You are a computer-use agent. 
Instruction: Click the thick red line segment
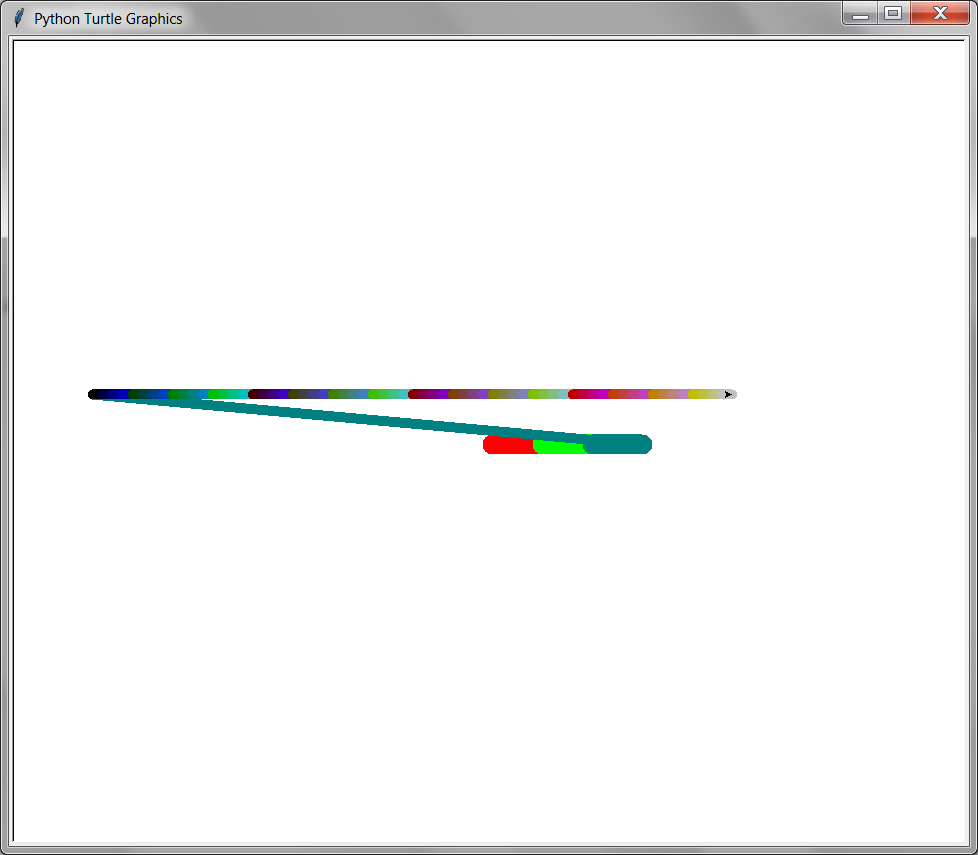pyautogui.click(x=507, y=445)
